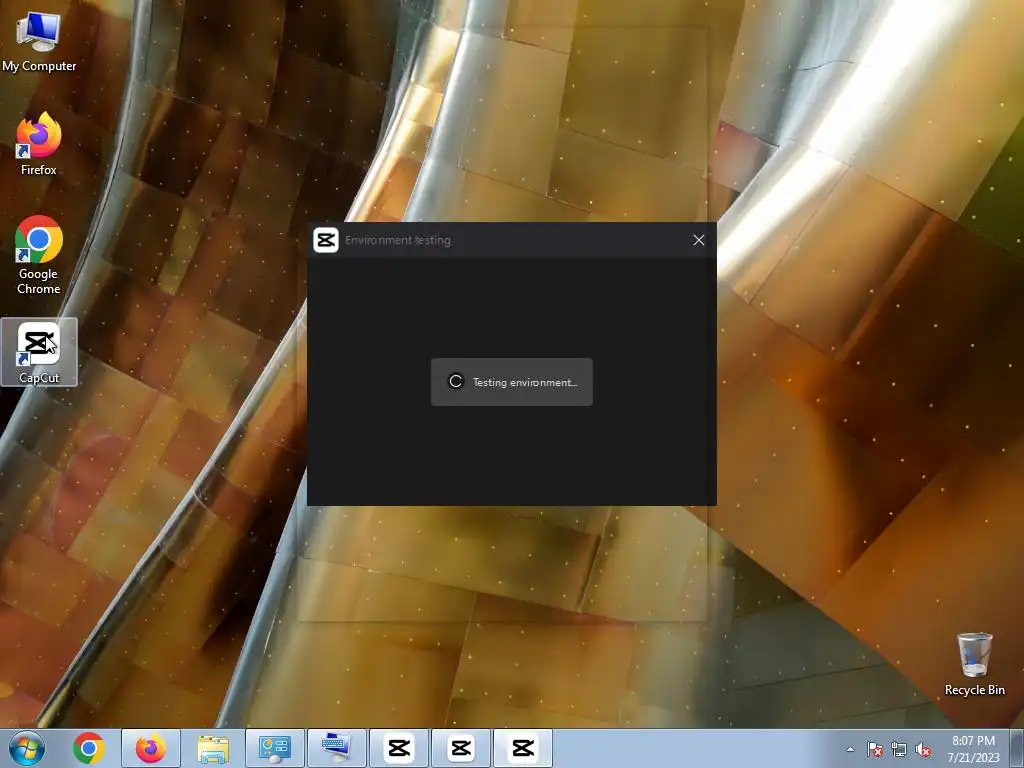The image size is (1024, 768).
Task: Open the network tray icon
Action: [x=899, y=749]
